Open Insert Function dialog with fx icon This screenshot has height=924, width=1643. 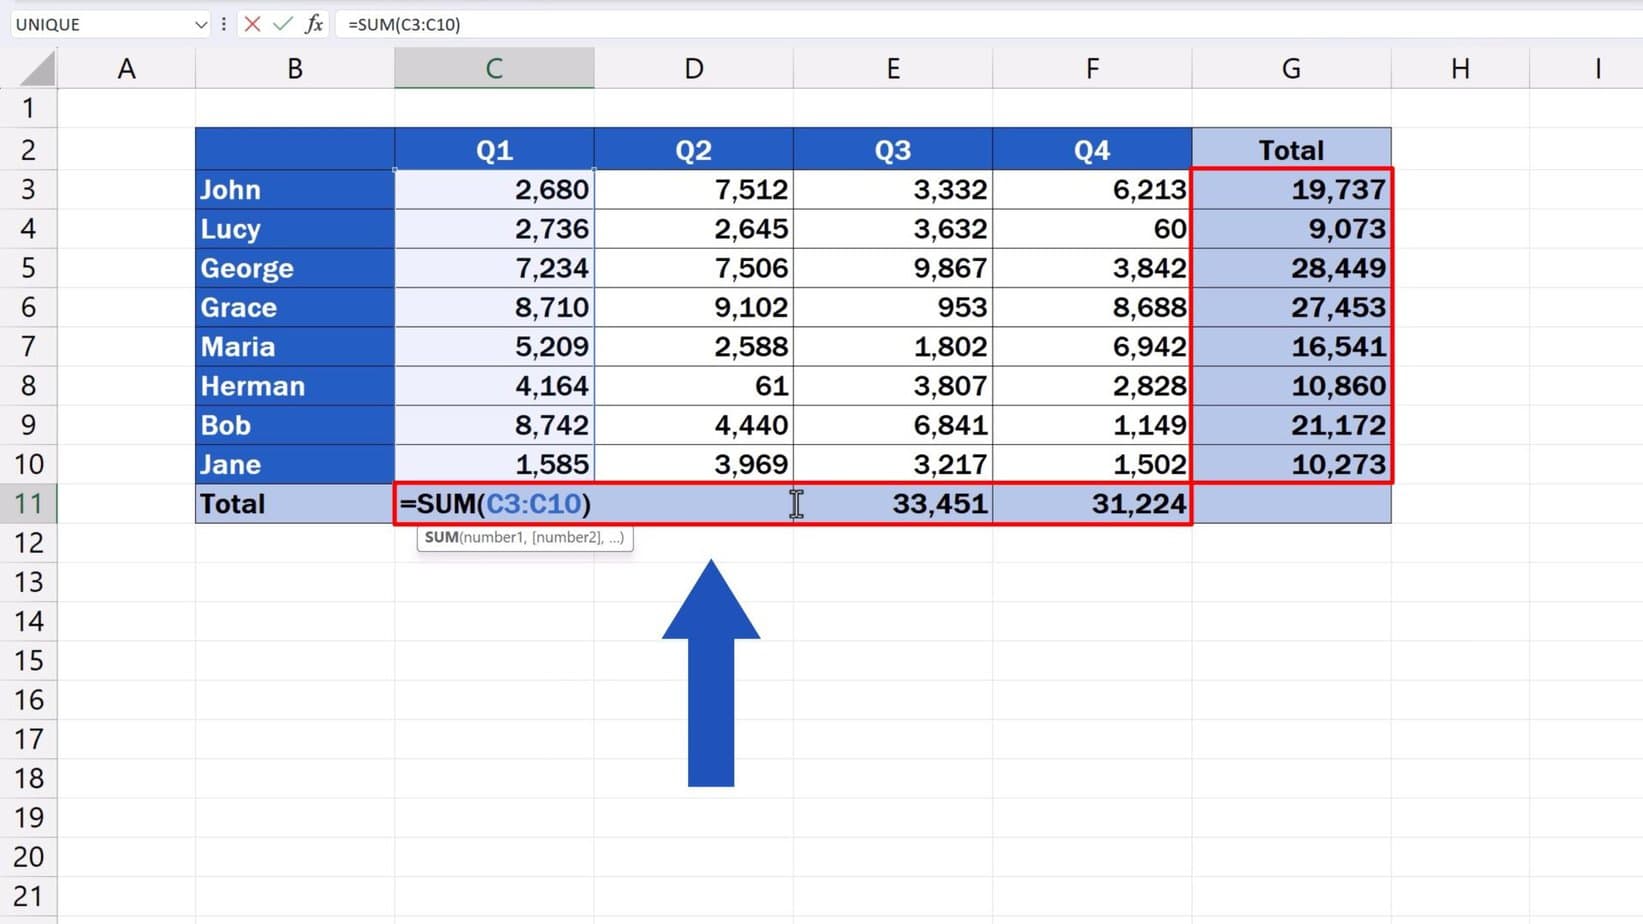314,24
